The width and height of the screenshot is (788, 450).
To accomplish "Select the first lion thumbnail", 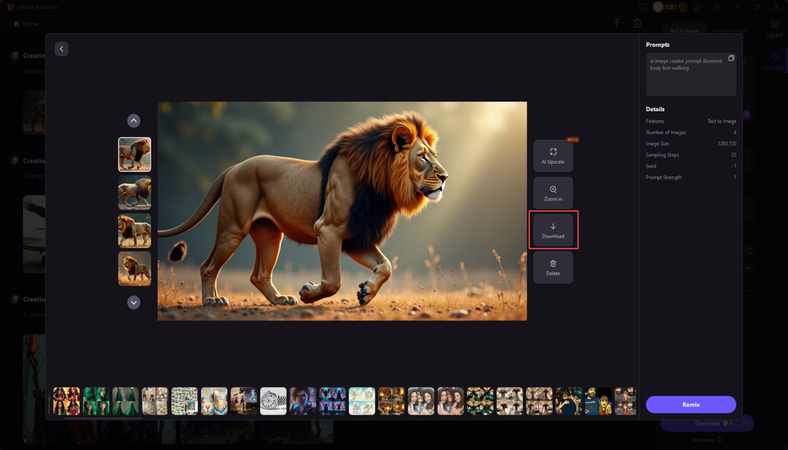I will pyautogui.click(x=135, y=155).
